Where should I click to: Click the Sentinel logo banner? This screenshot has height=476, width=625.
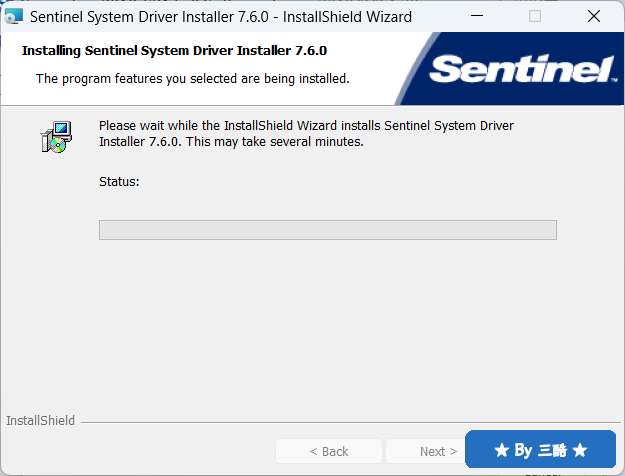(510, 69)
